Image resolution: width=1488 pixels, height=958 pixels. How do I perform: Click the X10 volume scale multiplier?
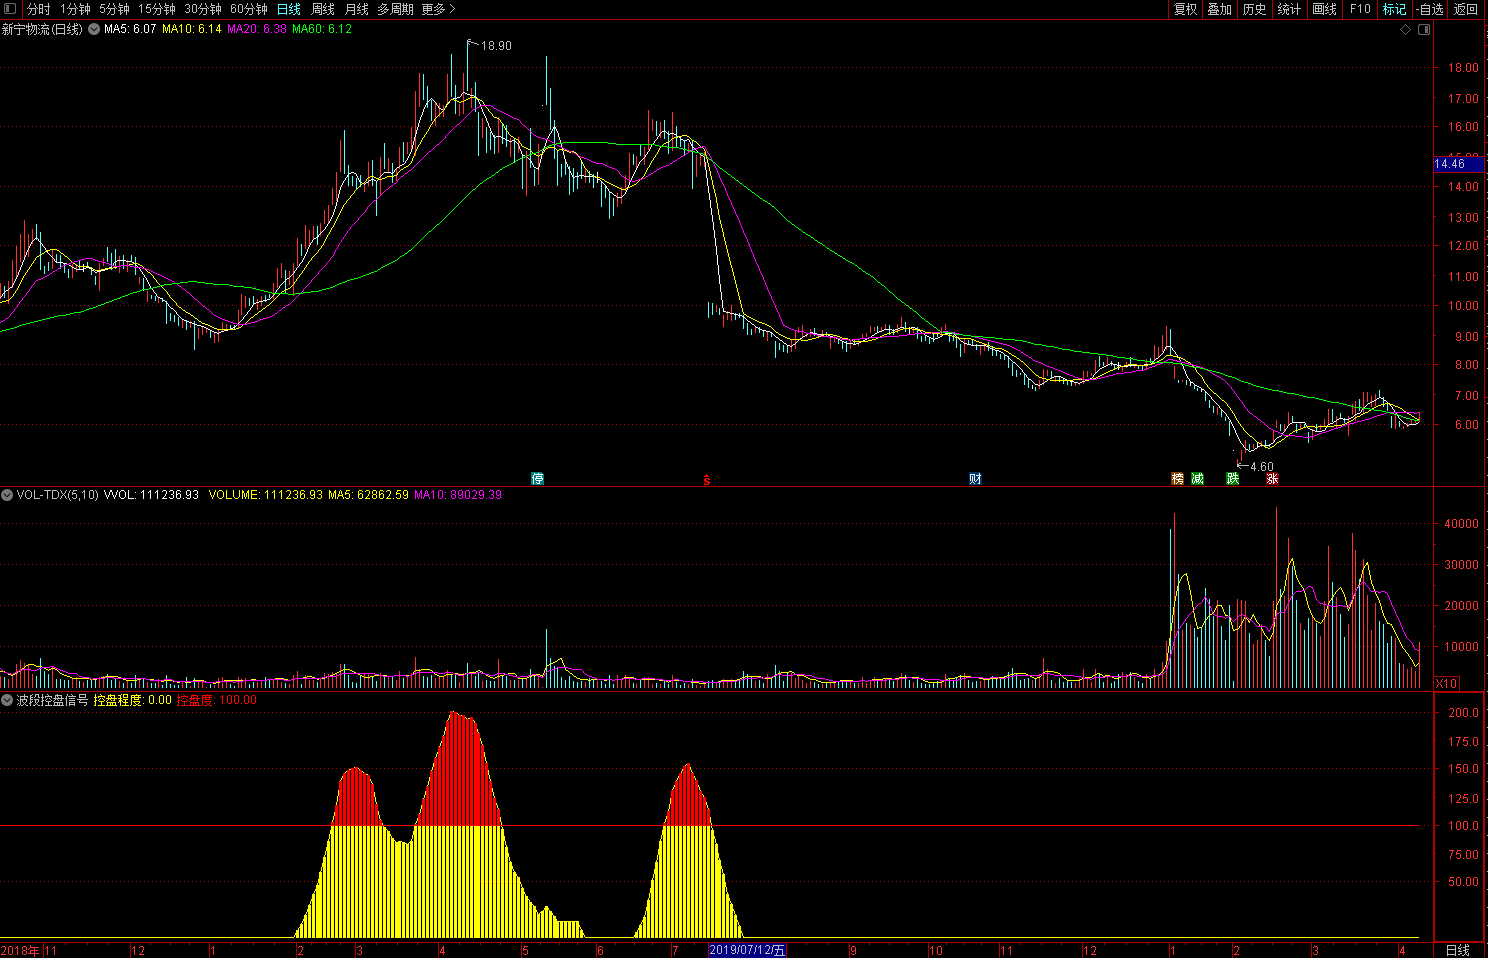point(1446,683)
